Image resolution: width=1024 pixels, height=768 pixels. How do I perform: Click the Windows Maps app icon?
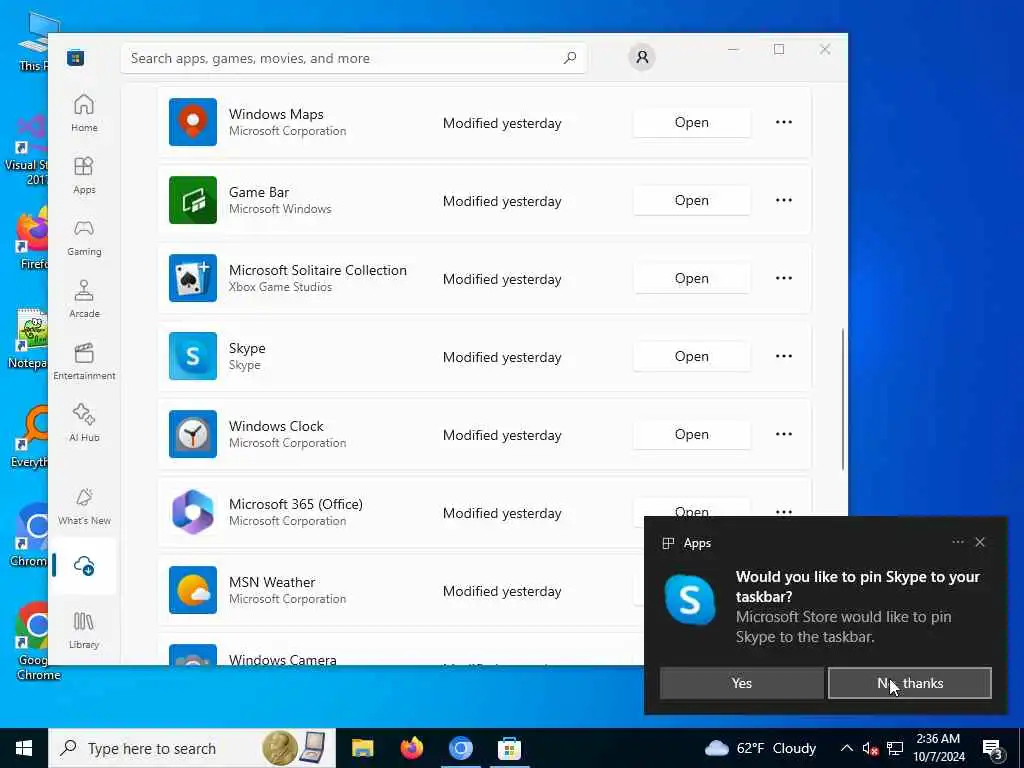pos(193,122)
